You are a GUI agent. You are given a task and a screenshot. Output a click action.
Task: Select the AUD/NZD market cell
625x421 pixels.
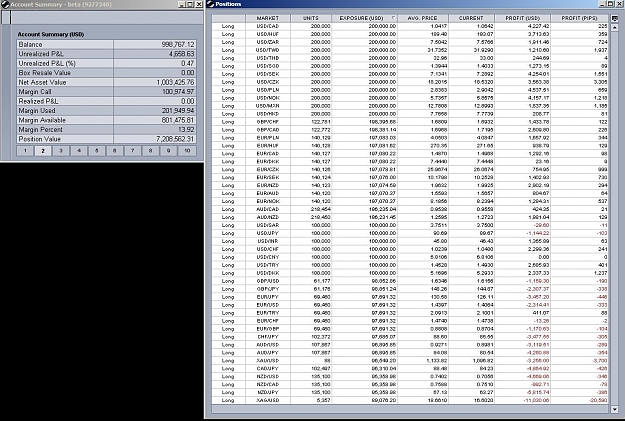pyautogui.click(x=268, y=217)
